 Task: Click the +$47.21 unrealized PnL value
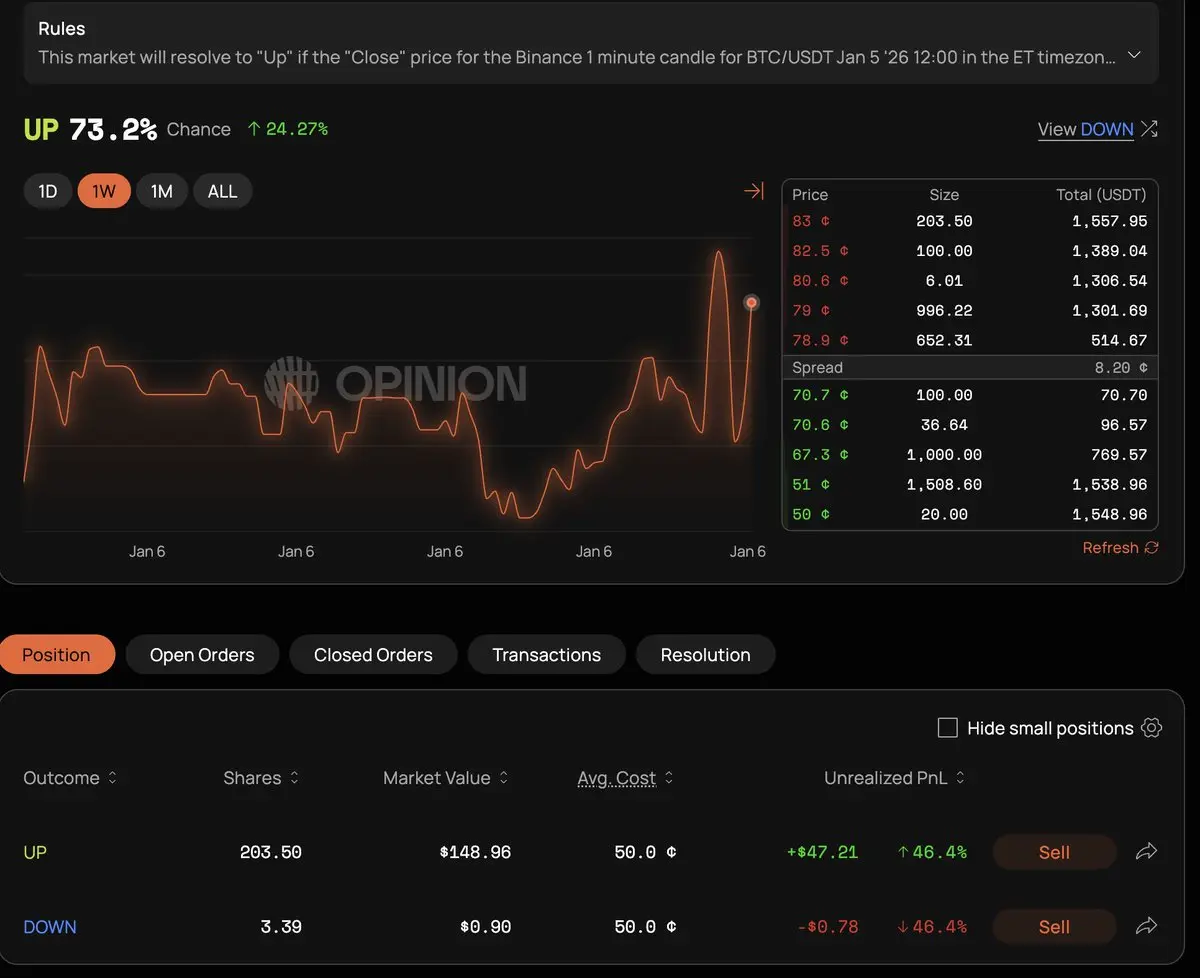coord(822,853)
